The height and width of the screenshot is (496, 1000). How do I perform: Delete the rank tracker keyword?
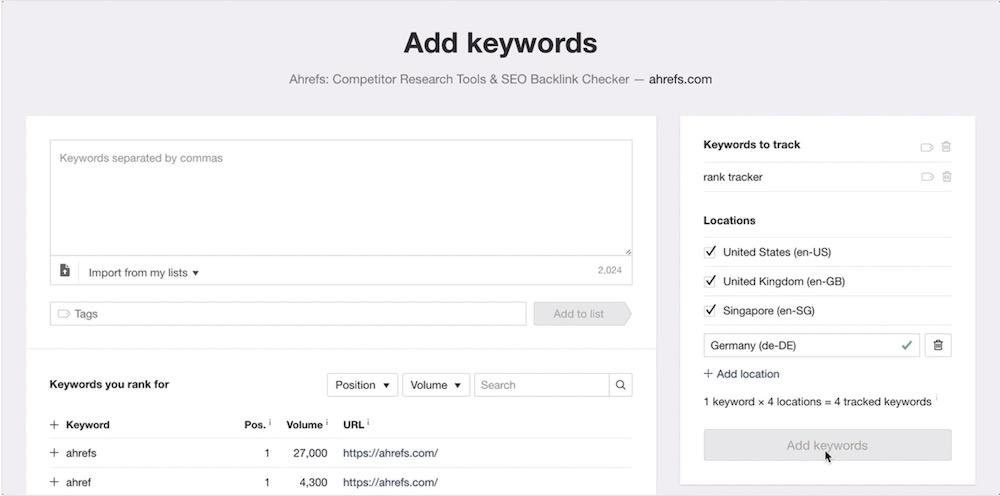point(947,177)
